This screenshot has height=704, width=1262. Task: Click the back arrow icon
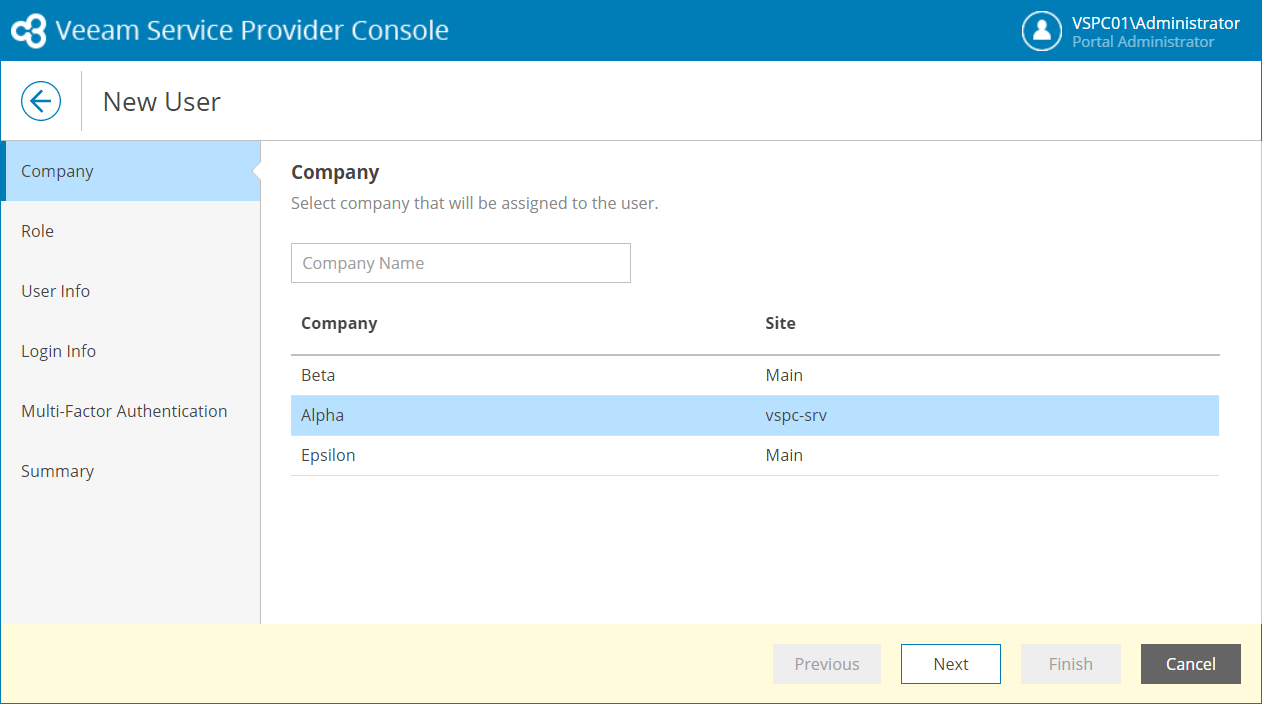tap(41, 101)
